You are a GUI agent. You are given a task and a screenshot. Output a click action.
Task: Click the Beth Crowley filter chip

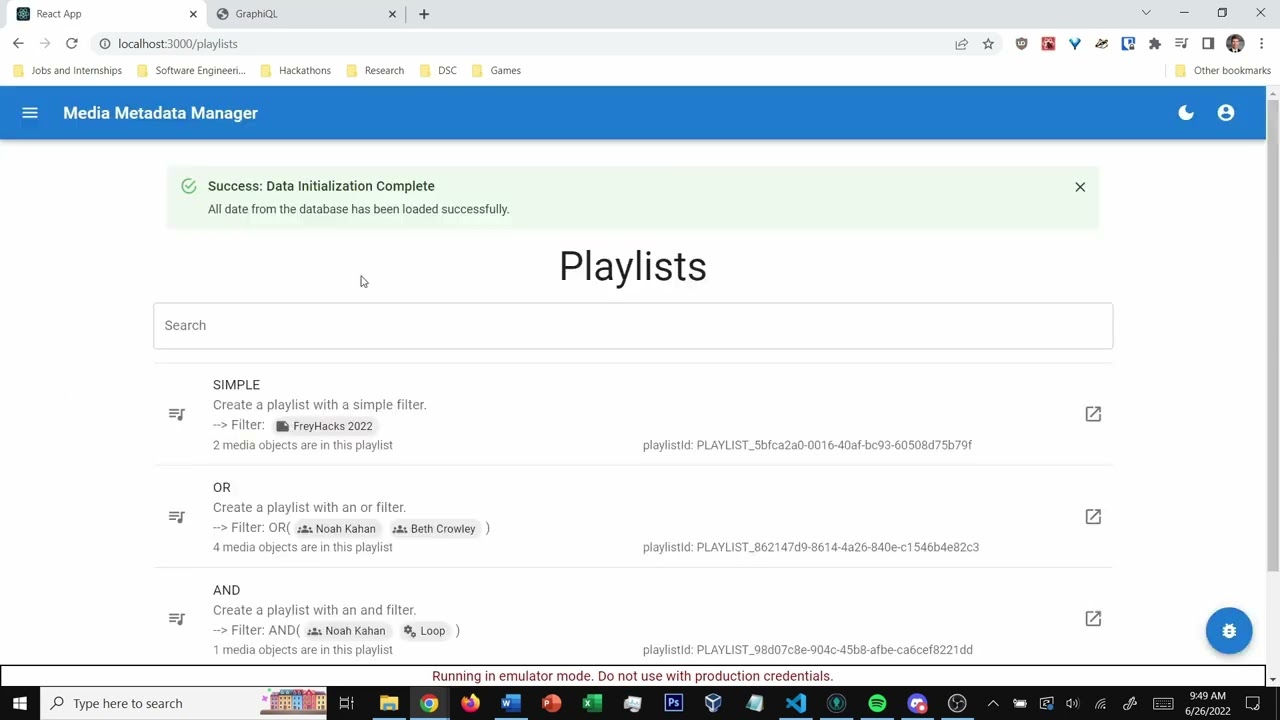(x=434, y=529)
